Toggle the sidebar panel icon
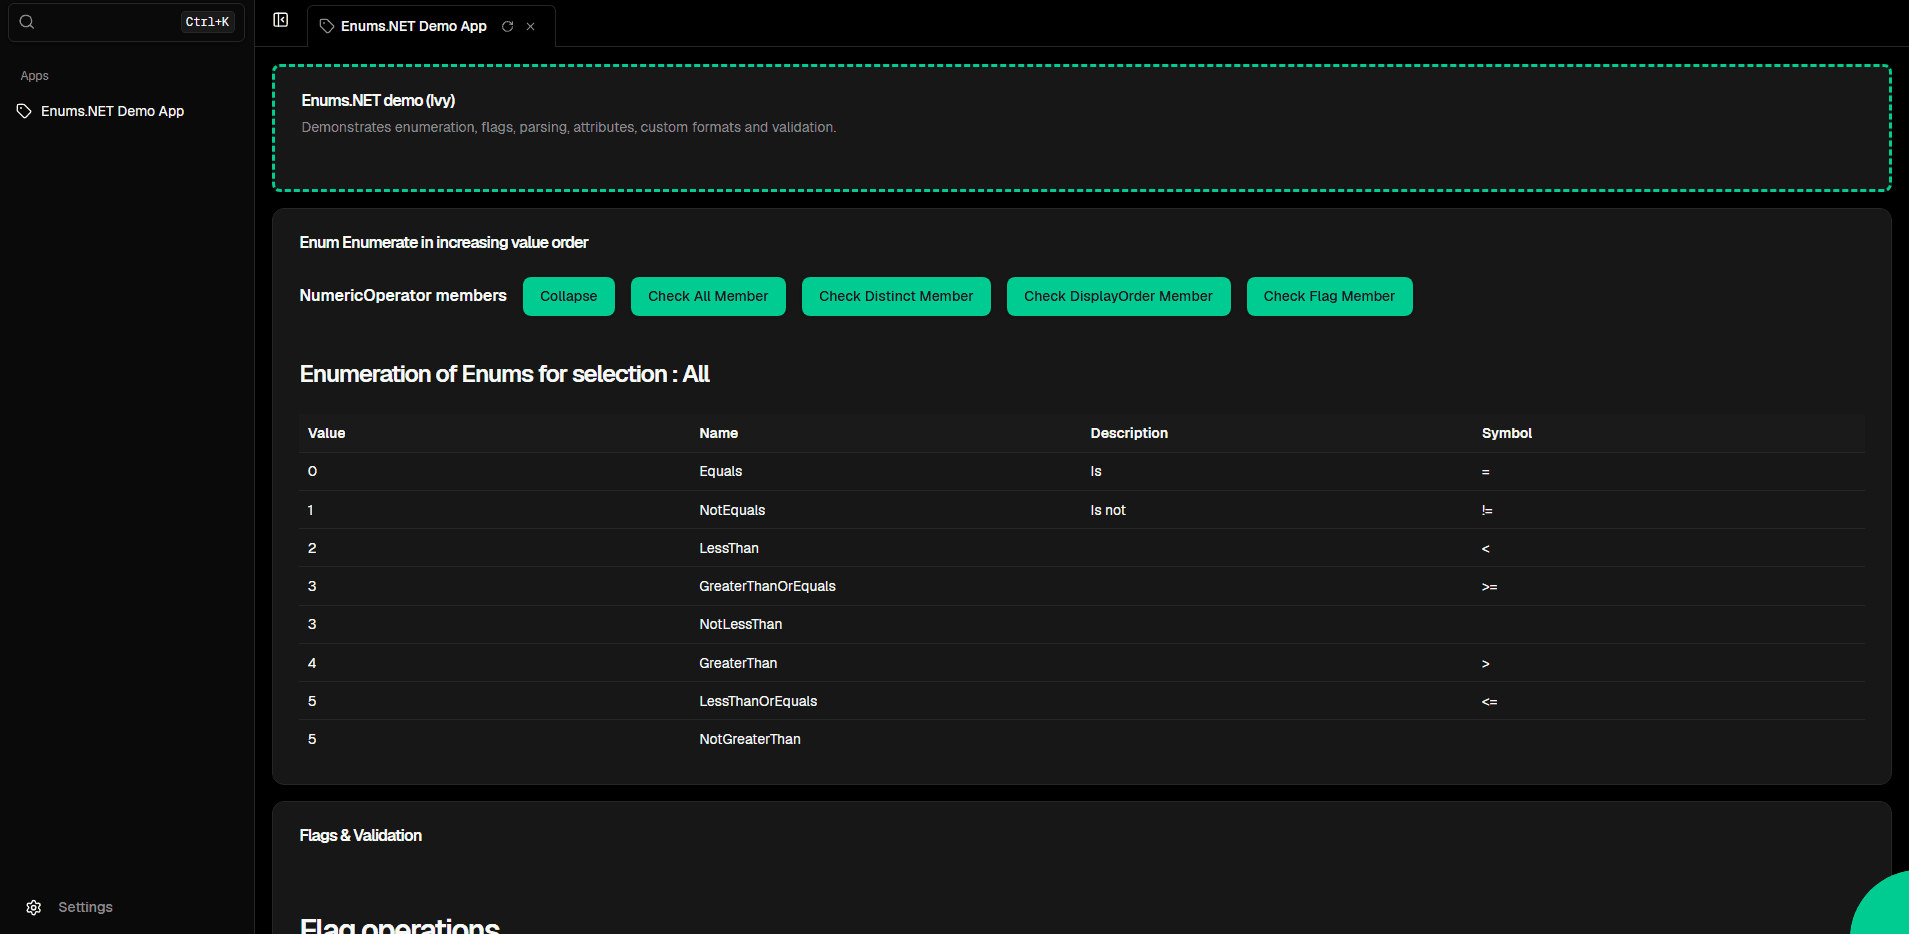 (x=281, y=20)
